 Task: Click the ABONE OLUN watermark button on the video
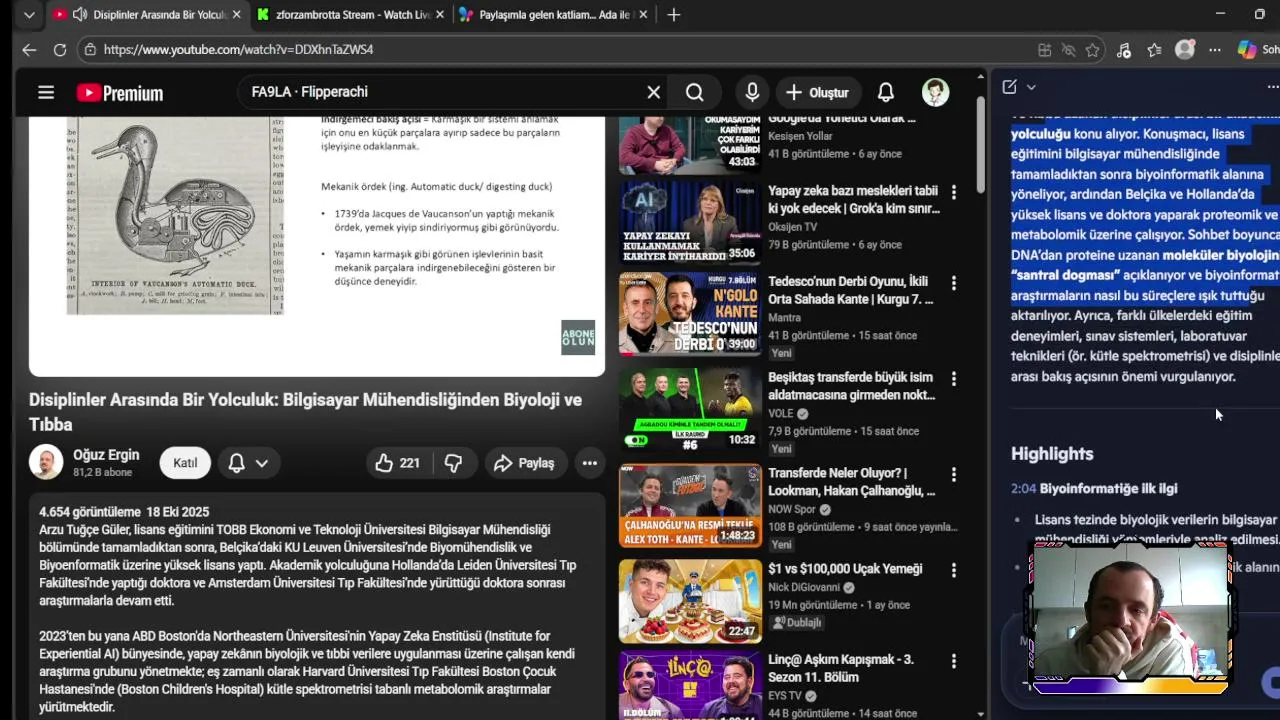578,337
